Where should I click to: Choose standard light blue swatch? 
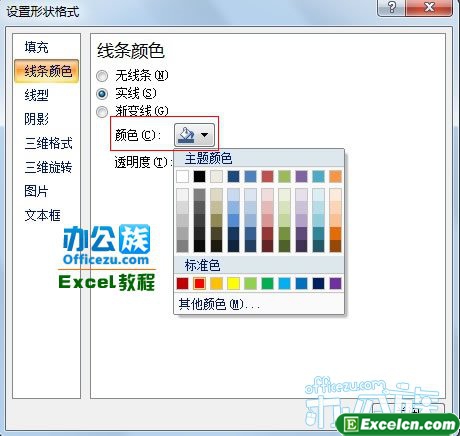[284, 283]
